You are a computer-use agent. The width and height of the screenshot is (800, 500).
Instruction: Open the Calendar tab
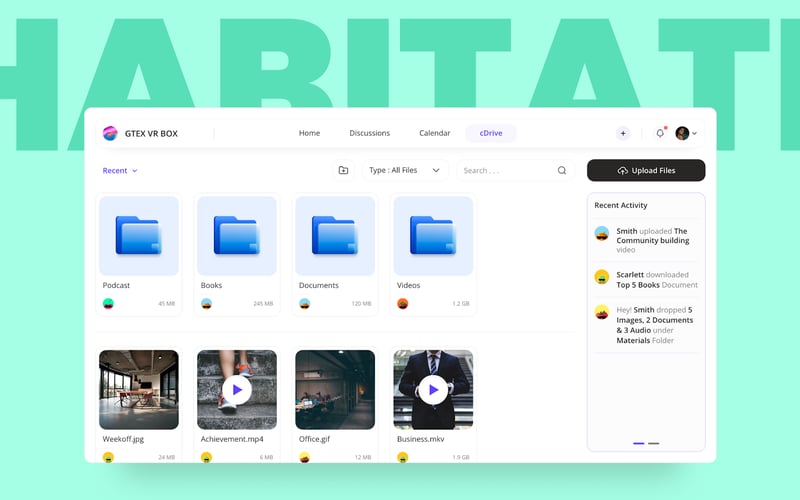pos(435,133)
